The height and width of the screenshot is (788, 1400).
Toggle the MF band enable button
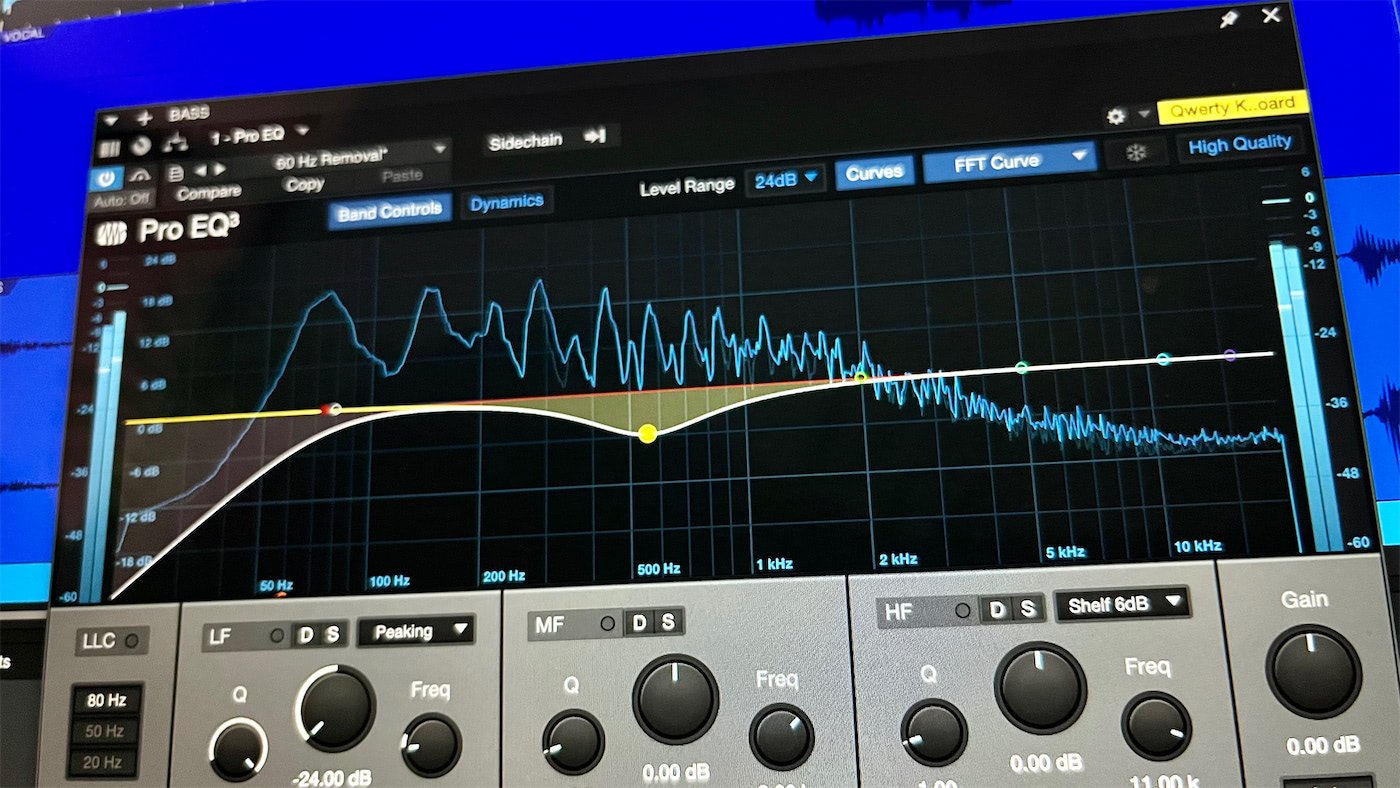point(607,623)
